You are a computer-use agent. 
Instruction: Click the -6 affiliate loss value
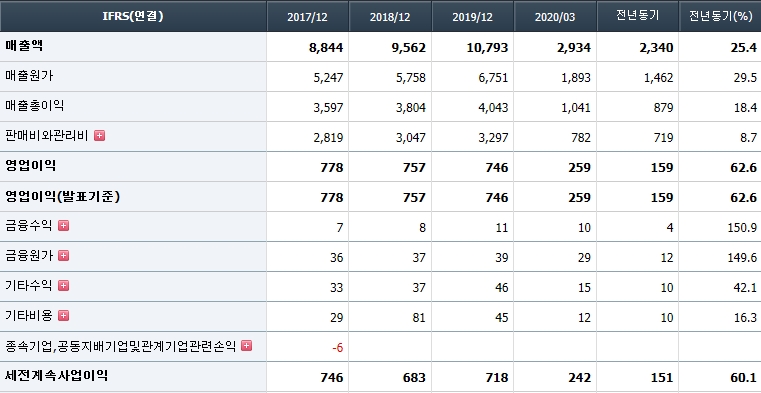pyautogui.click(x=338, y=348)
